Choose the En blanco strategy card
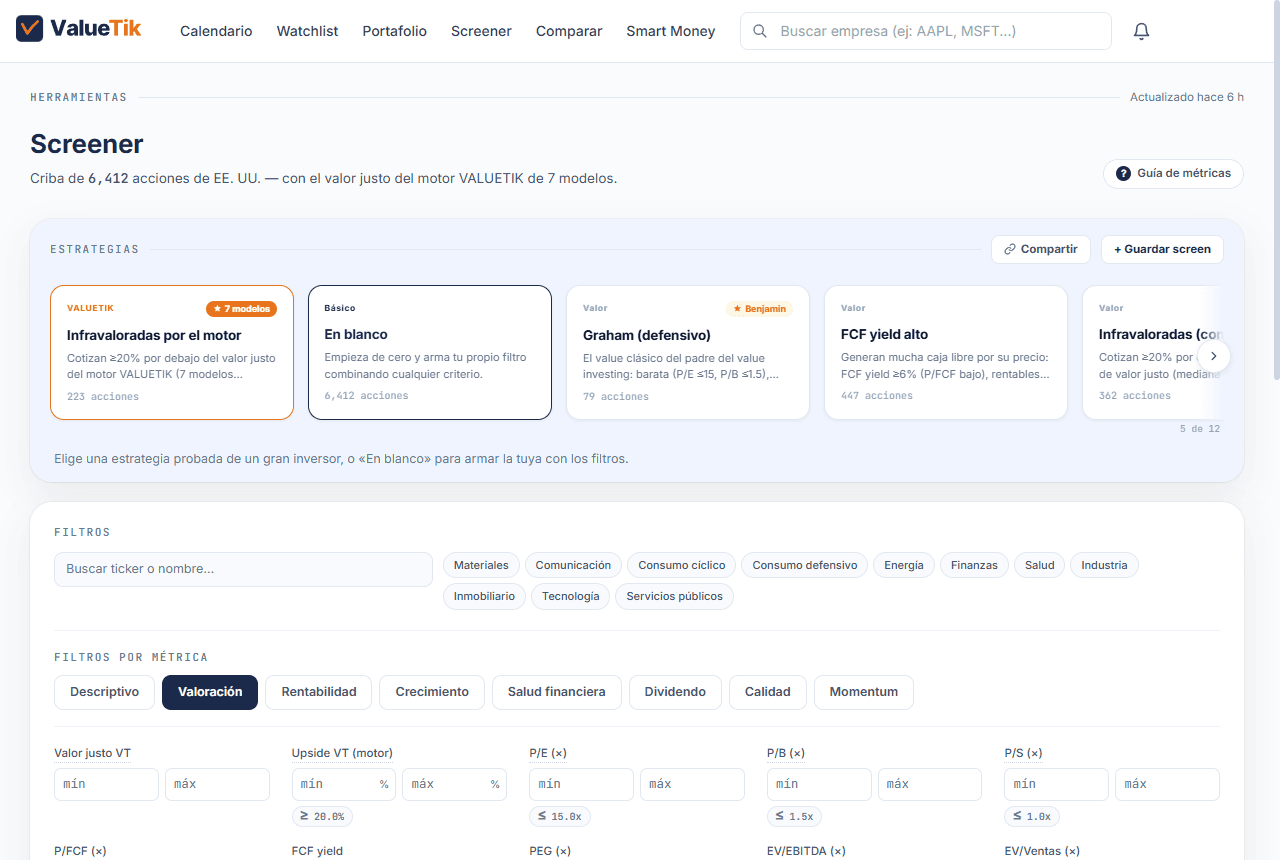Screen dimensions: 1280x860 click(x=430, y=352)
